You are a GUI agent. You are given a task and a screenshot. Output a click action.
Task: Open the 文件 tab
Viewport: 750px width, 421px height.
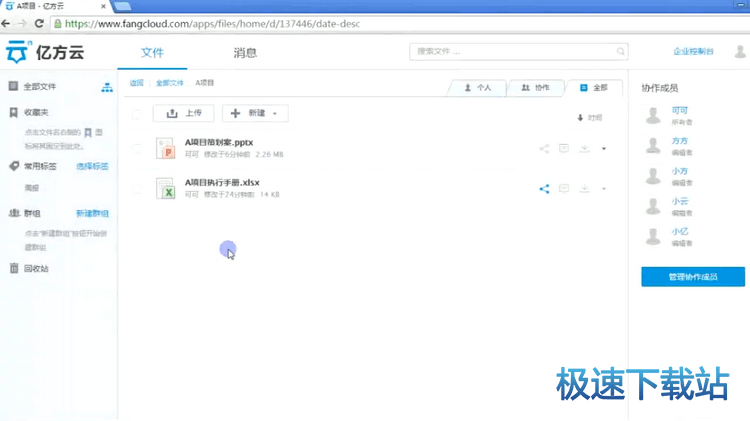pyautogui.click(x=152, y=53)
